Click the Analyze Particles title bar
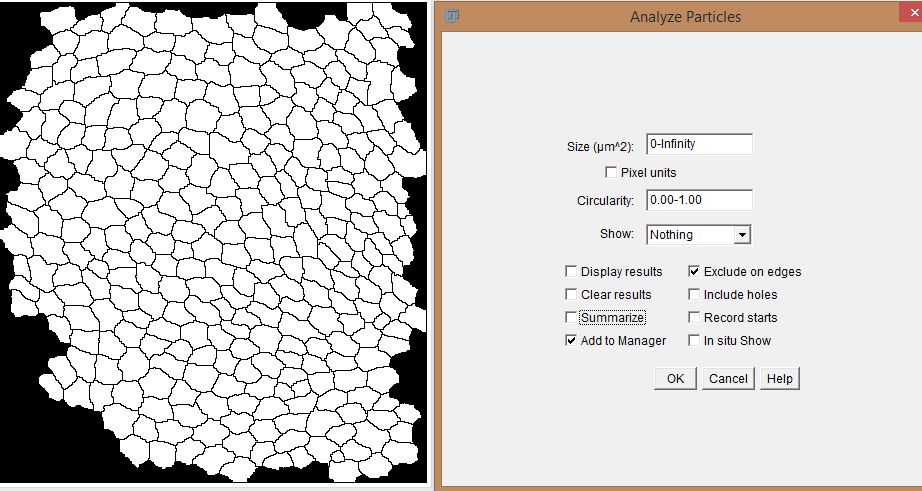The width and height of the screenshot is (922, 491). (x=685, y=17)
